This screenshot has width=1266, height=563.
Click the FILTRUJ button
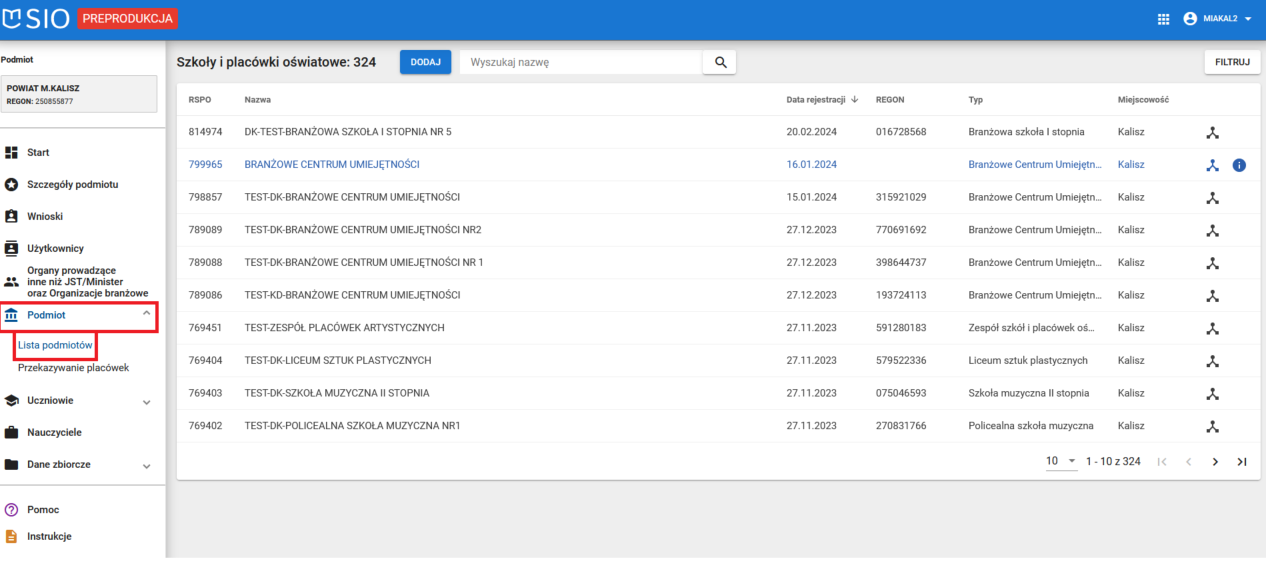[1231, 62]
